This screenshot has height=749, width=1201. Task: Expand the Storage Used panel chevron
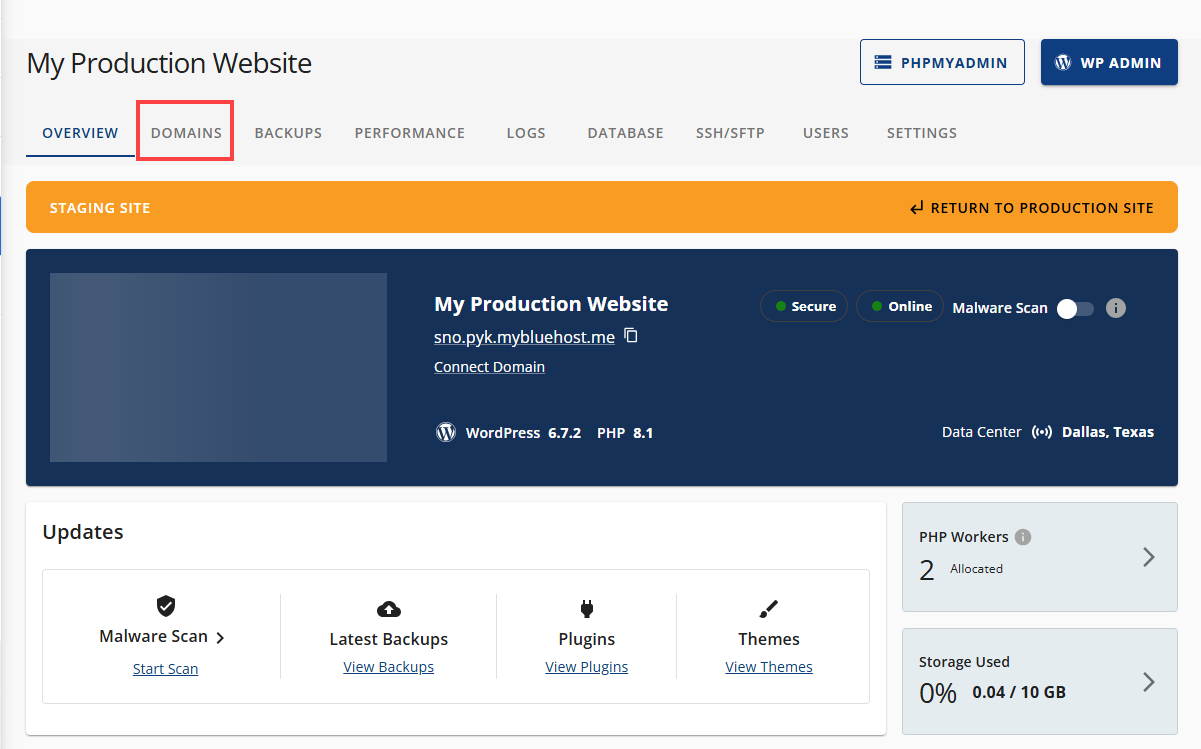pos(1148,682)
